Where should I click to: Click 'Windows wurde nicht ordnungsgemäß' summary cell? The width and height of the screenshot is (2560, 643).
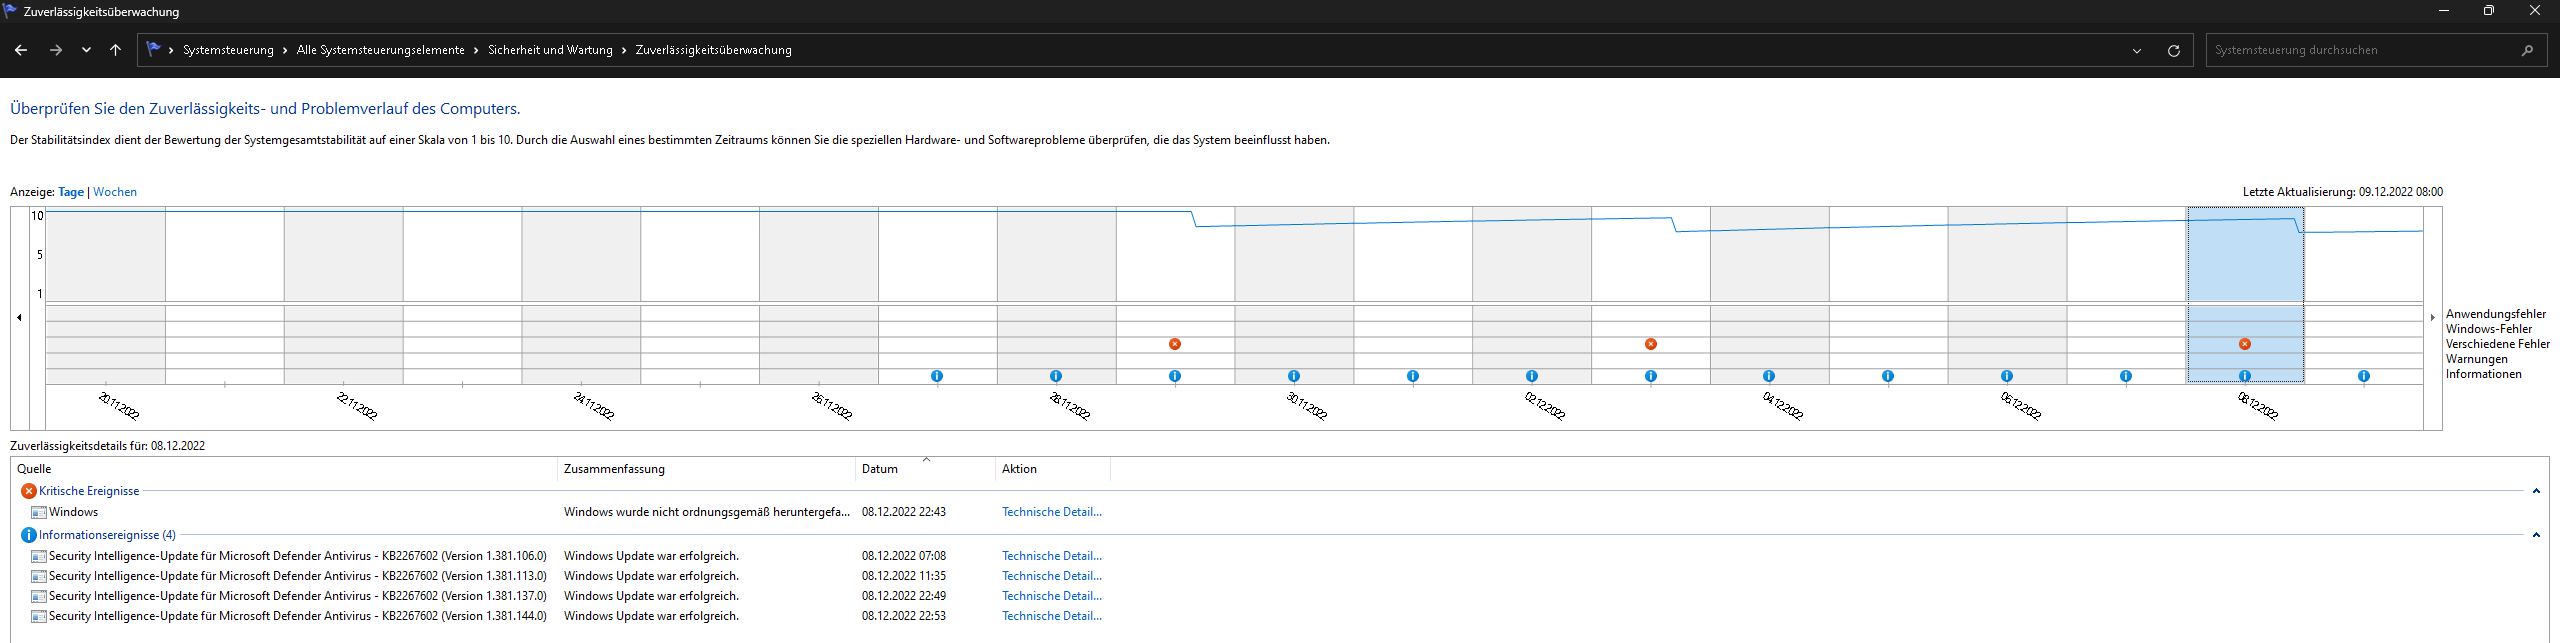click(x=707, y=512)
